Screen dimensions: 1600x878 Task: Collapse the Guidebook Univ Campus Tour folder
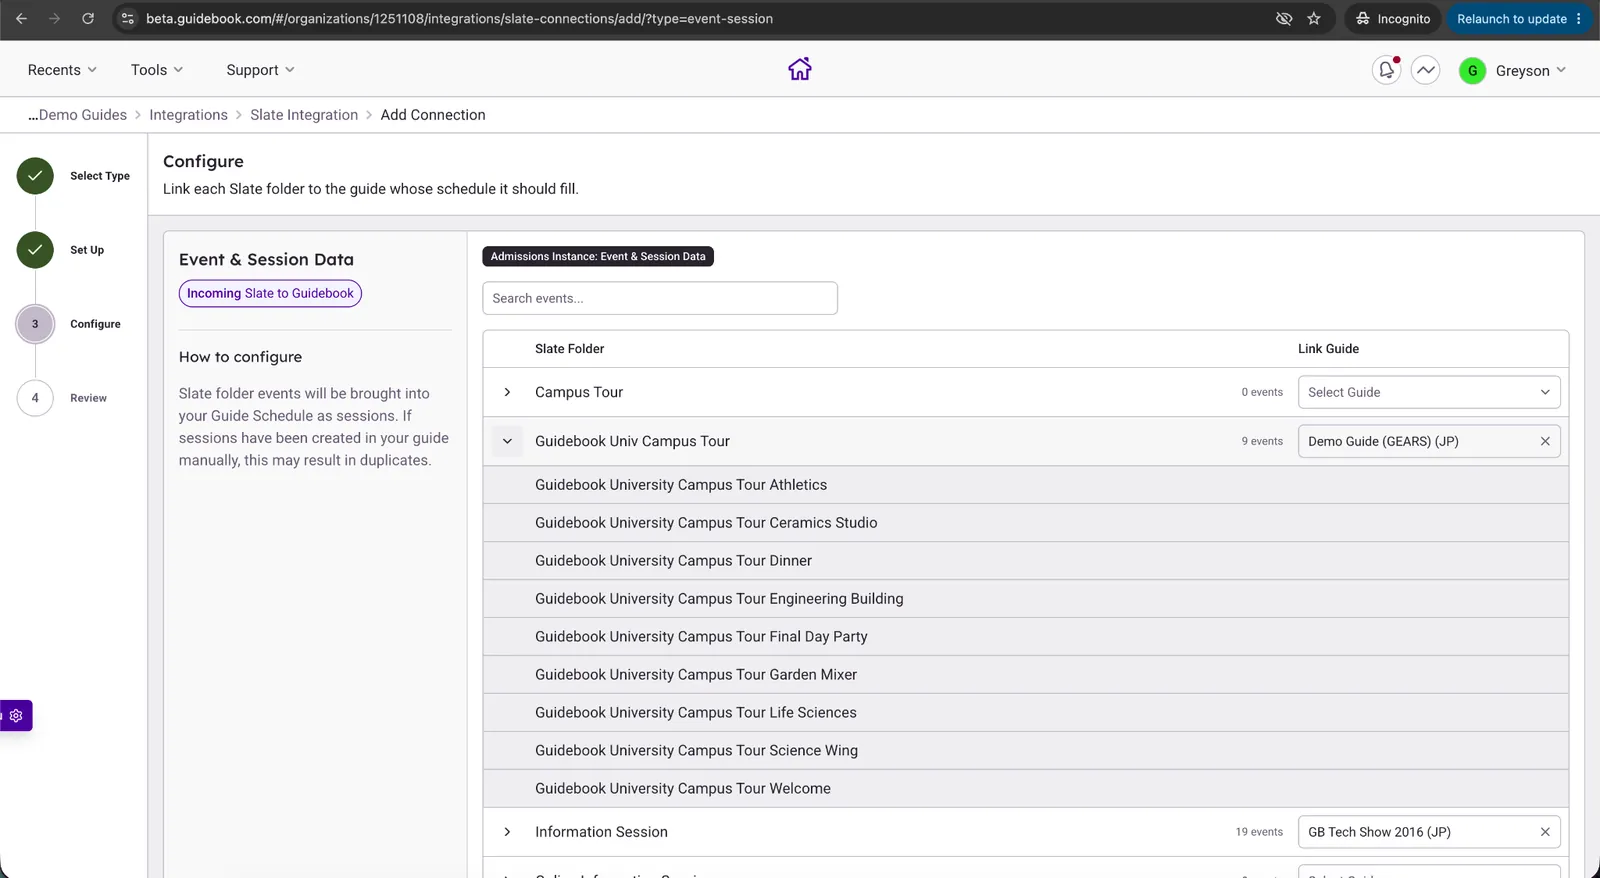(x=507, y=441)
